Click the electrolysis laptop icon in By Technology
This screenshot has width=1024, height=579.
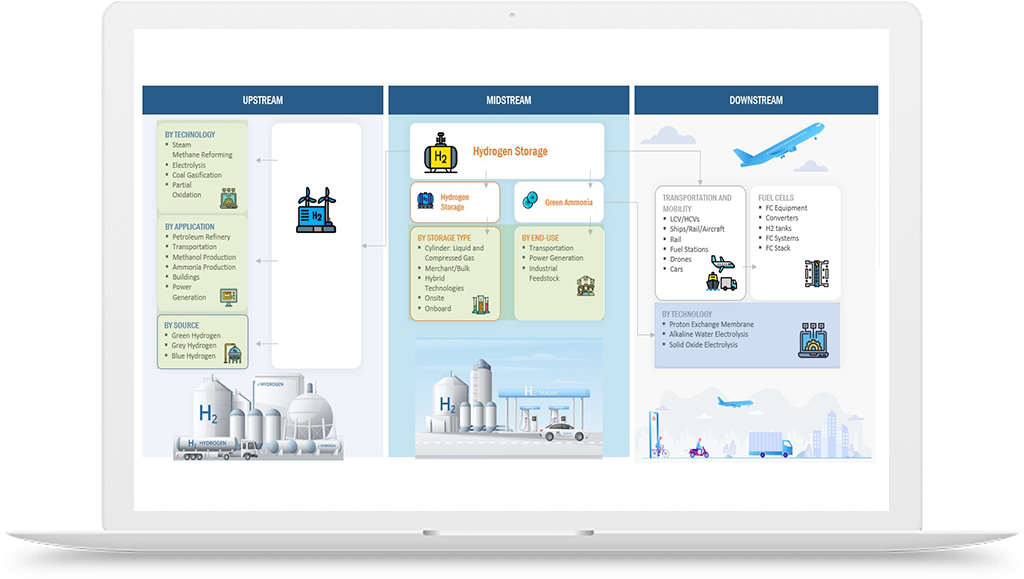pyautogui.click(x=816, y=339)
